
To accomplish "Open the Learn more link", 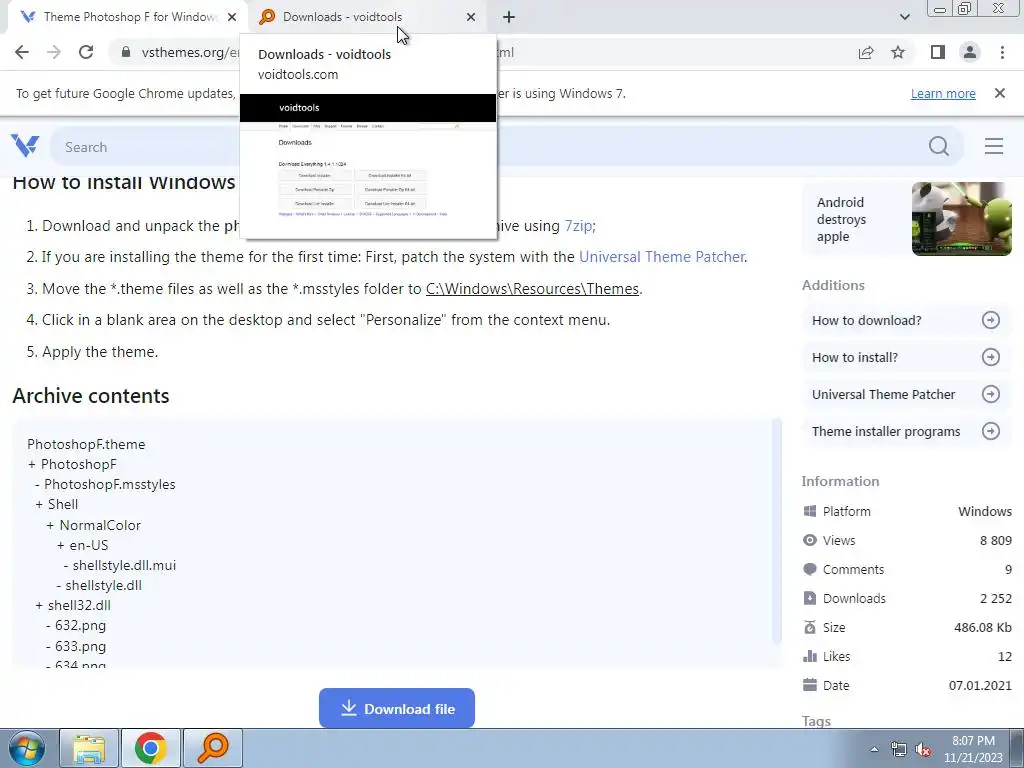I will (943, 93).
